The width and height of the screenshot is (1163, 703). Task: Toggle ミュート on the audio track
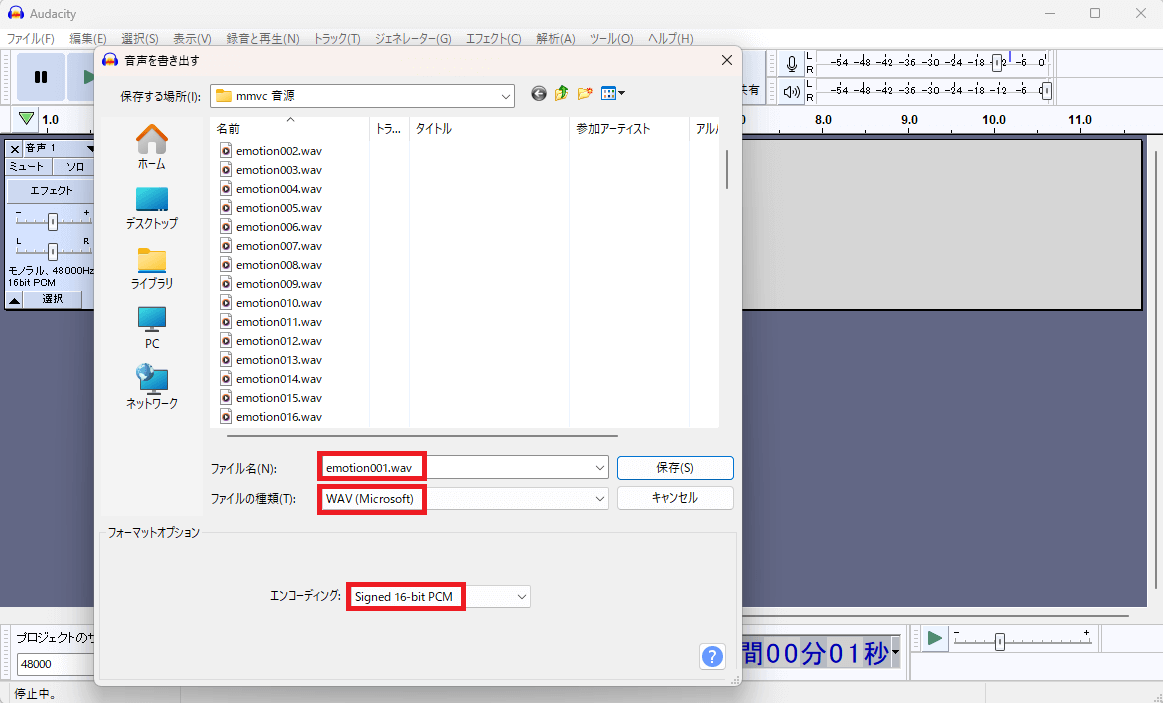point(27,167)
